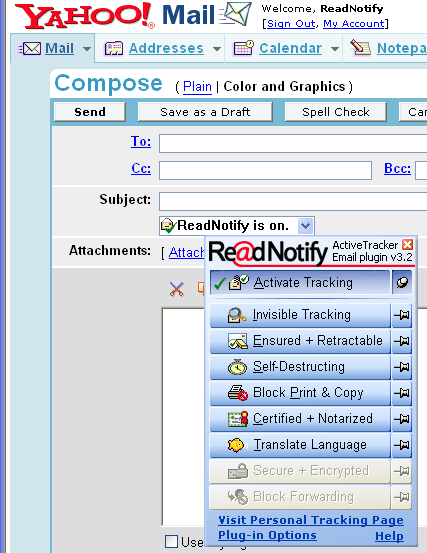Screen dimensions: 427x553
Task: Pin the Translate Language option
Action: click(x=402, y=445)
